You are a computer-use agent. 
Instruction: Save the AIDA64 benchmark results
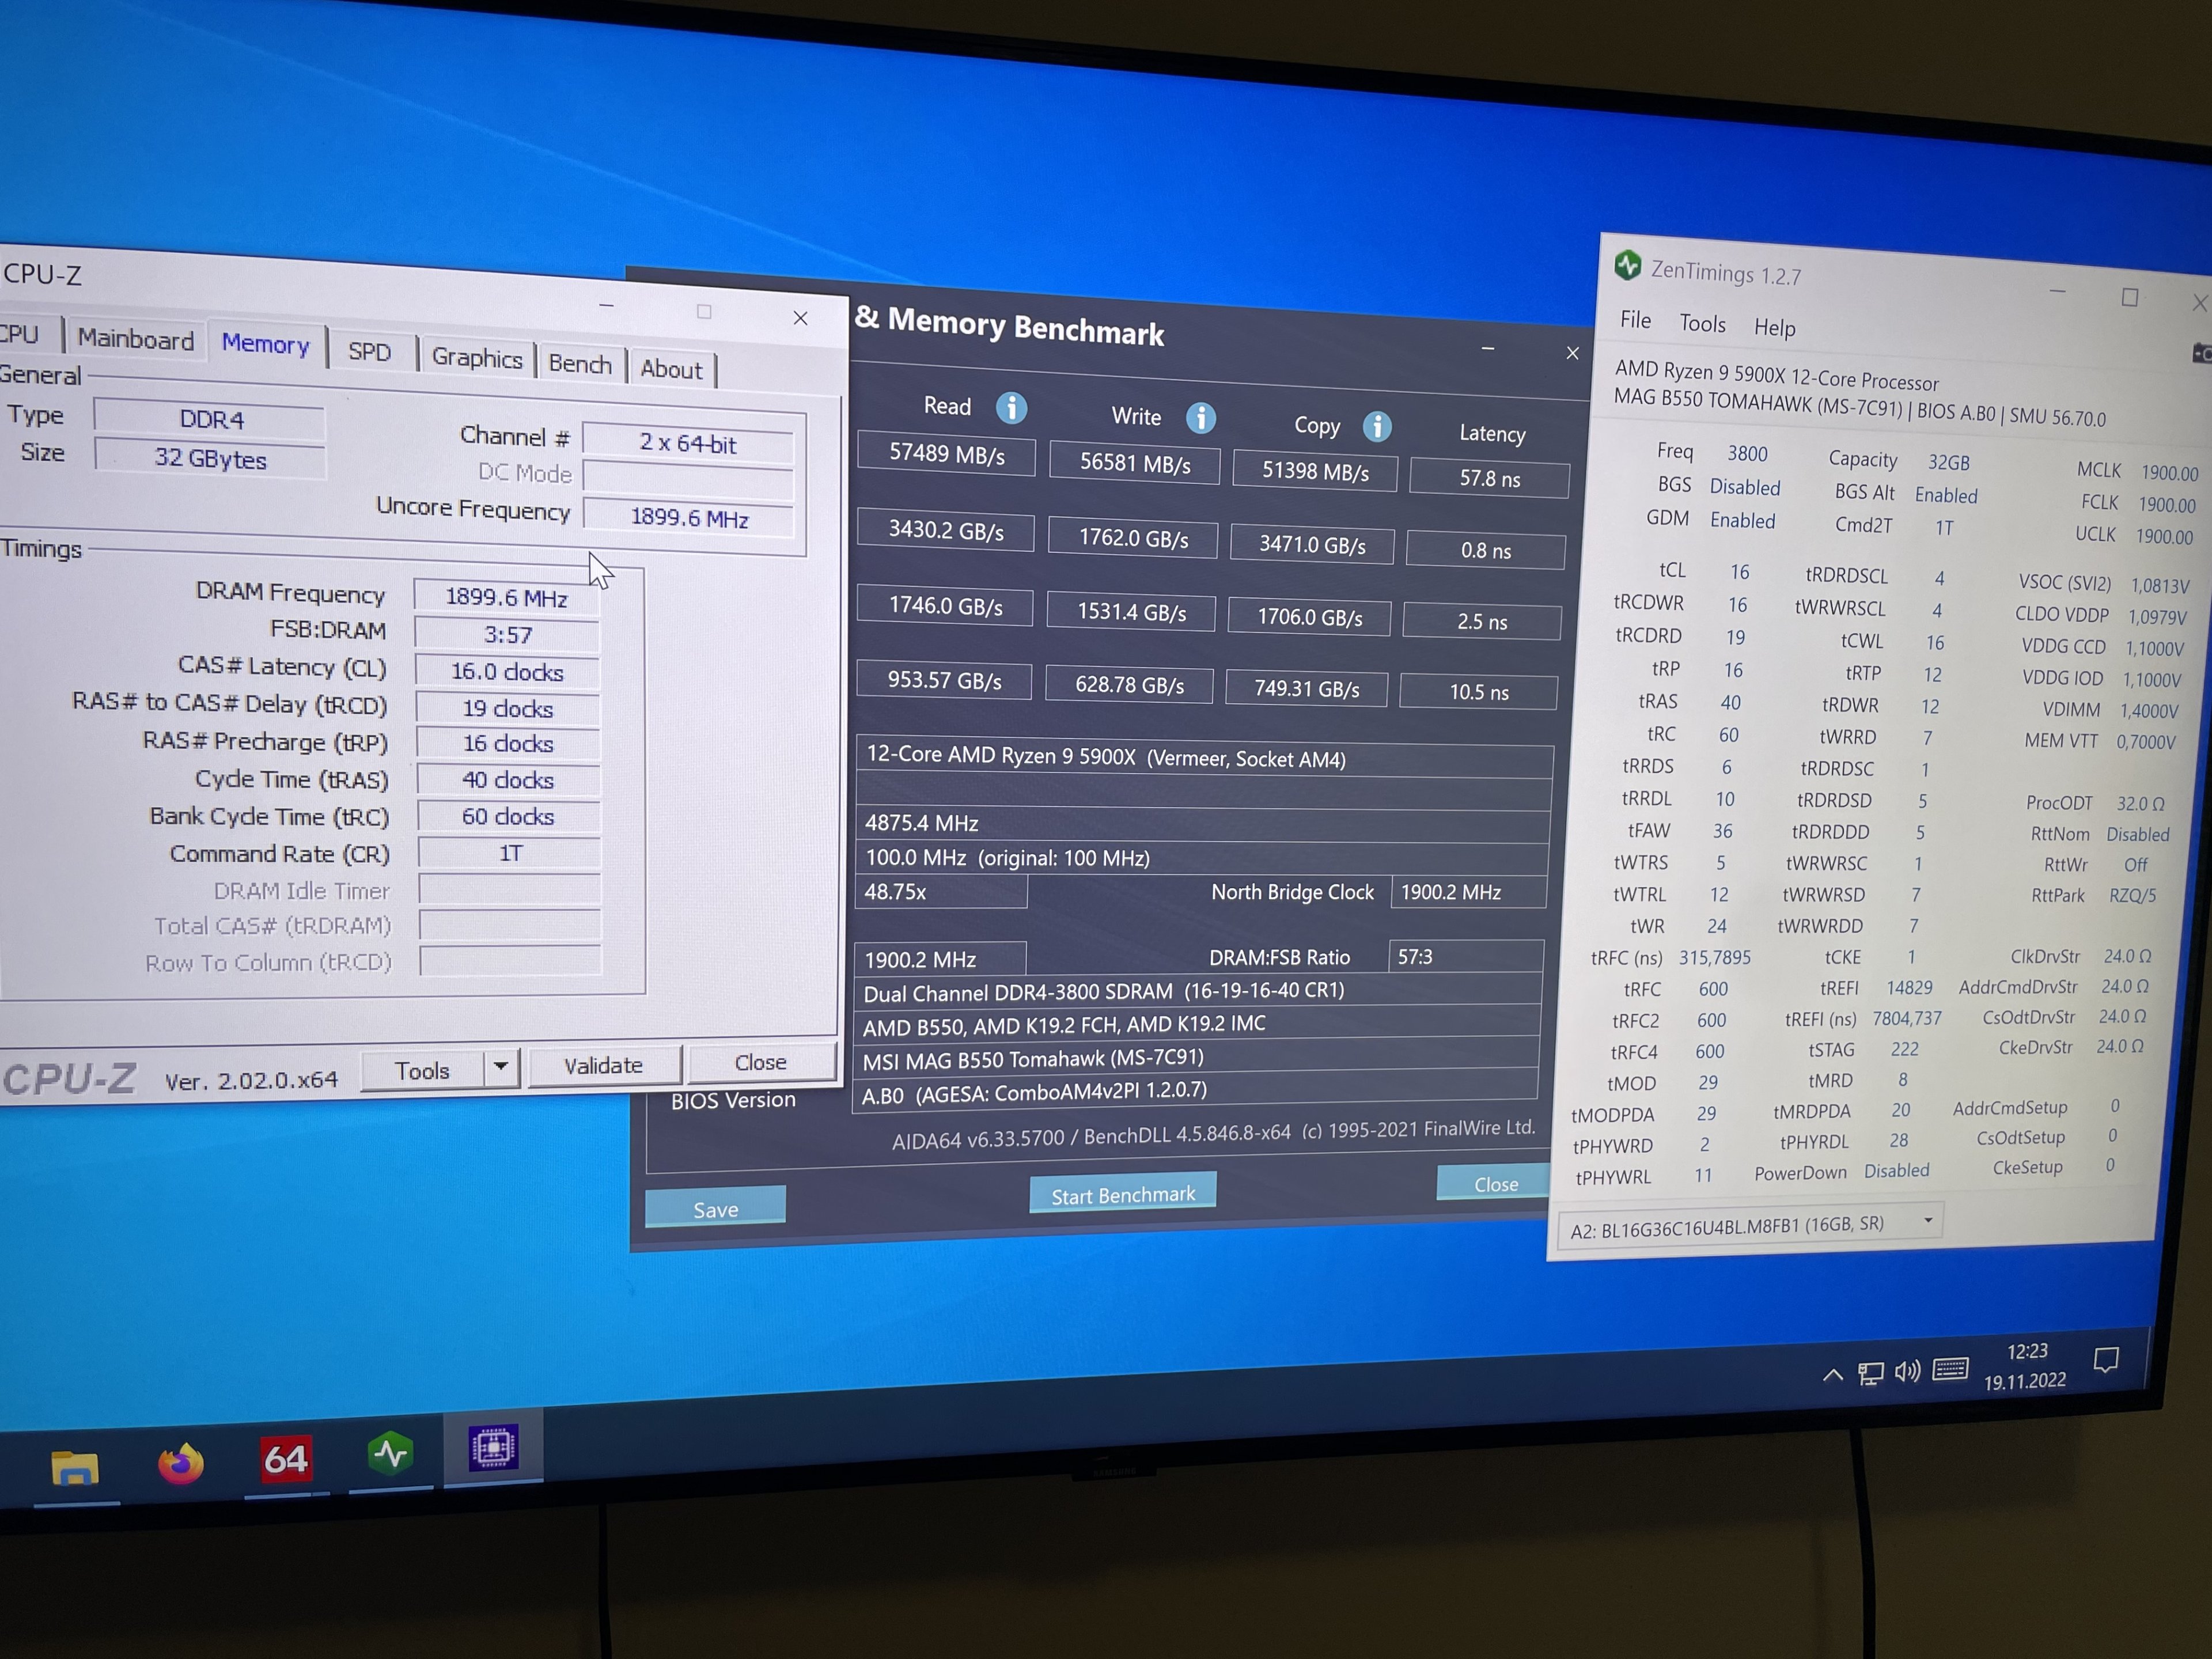(x=715, y=1208)
